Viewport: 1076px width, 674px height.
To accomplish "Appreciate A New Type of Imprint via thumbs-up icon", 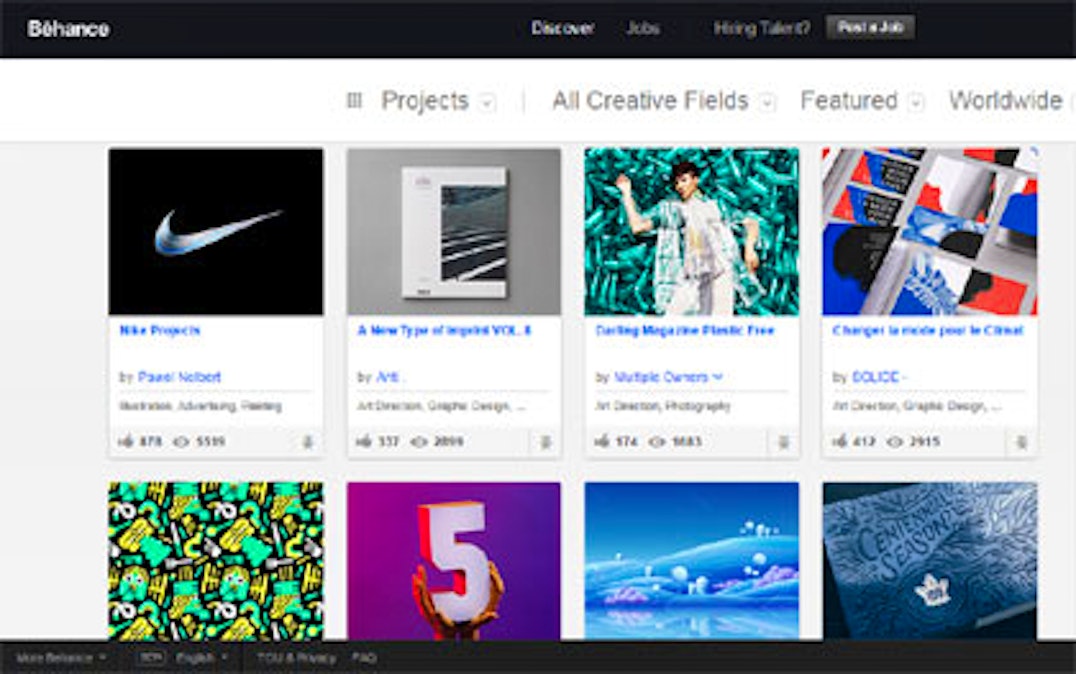I will click(x=364, y=441).
